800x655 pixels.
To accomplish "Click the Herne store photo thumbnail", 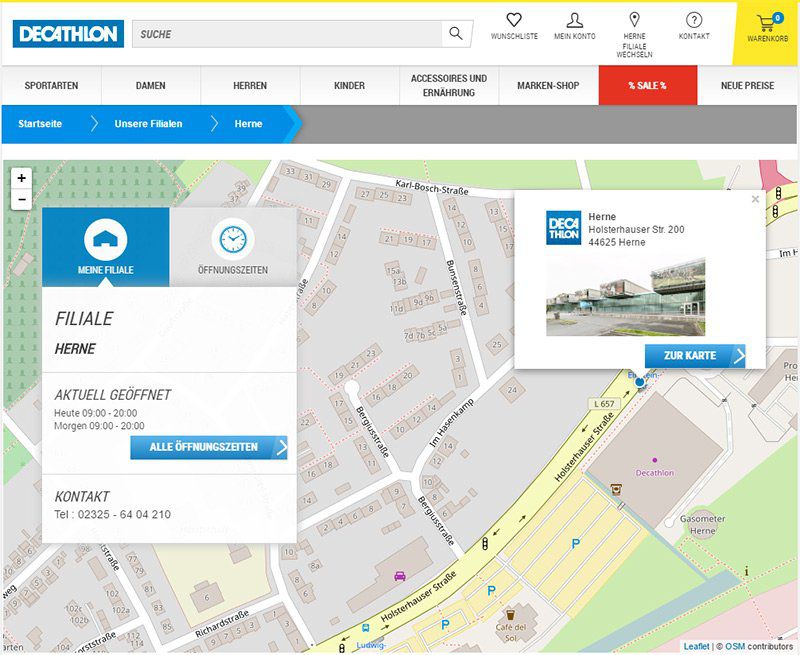I will (626, 296).
